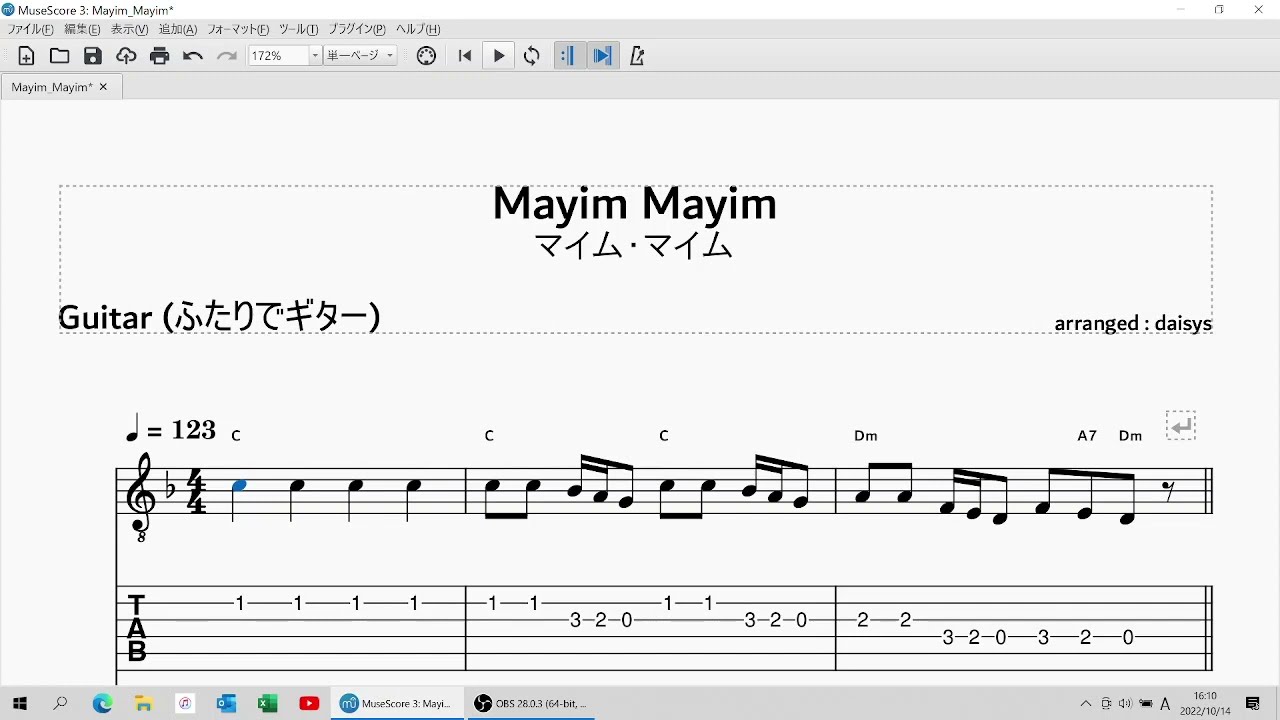Open the プラグイン(P) menu
The width and height of the screenshot is (1280, 720).
[x=357, y=29]
